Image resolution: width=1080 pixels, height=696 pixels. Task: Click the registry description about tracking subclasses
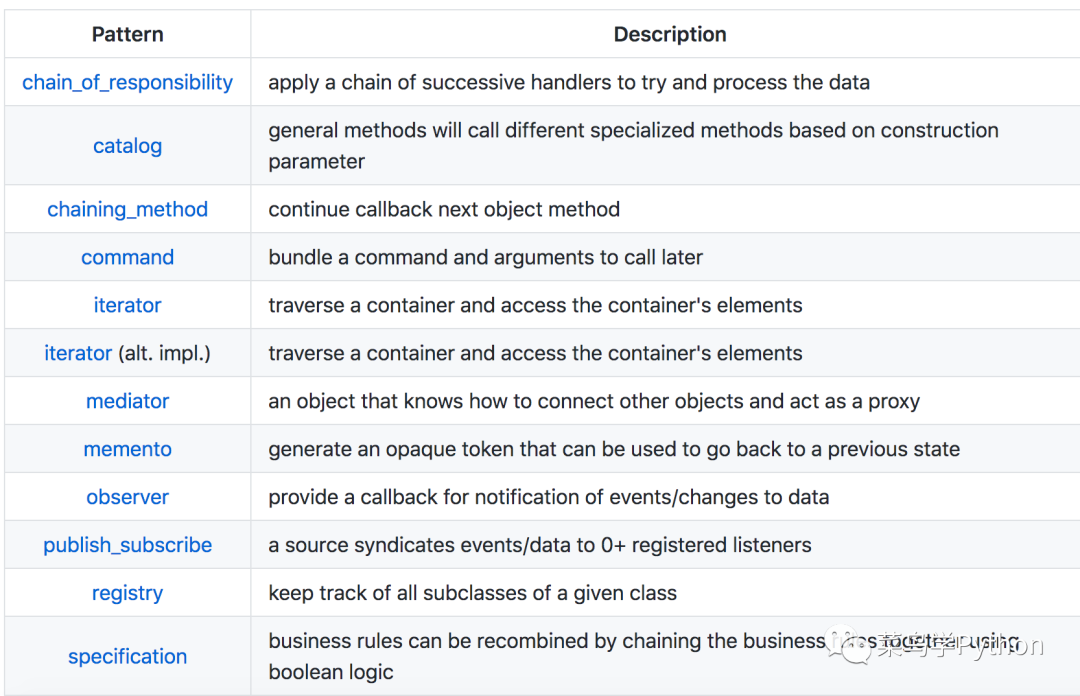coord(472,593)
